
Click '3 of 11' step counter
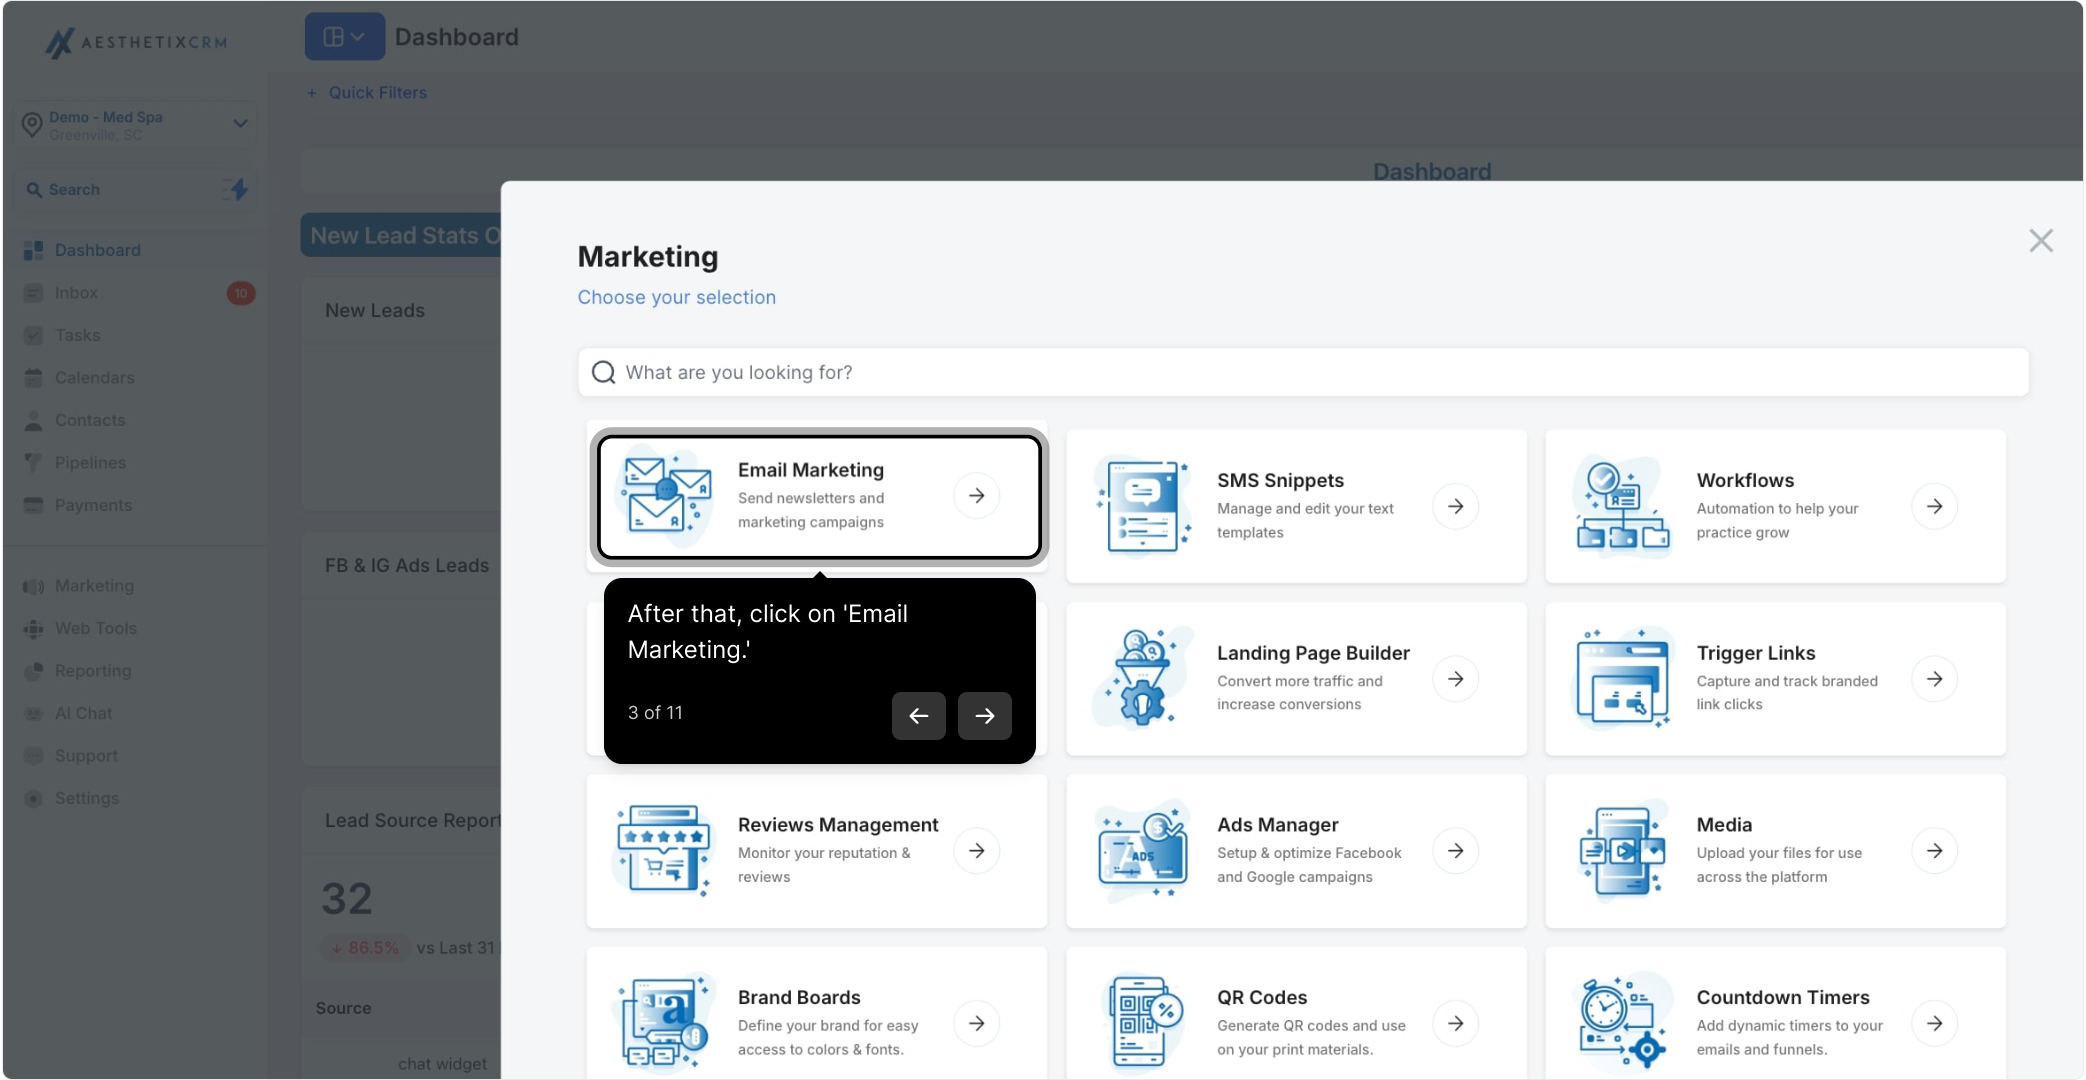pos(655,713)
